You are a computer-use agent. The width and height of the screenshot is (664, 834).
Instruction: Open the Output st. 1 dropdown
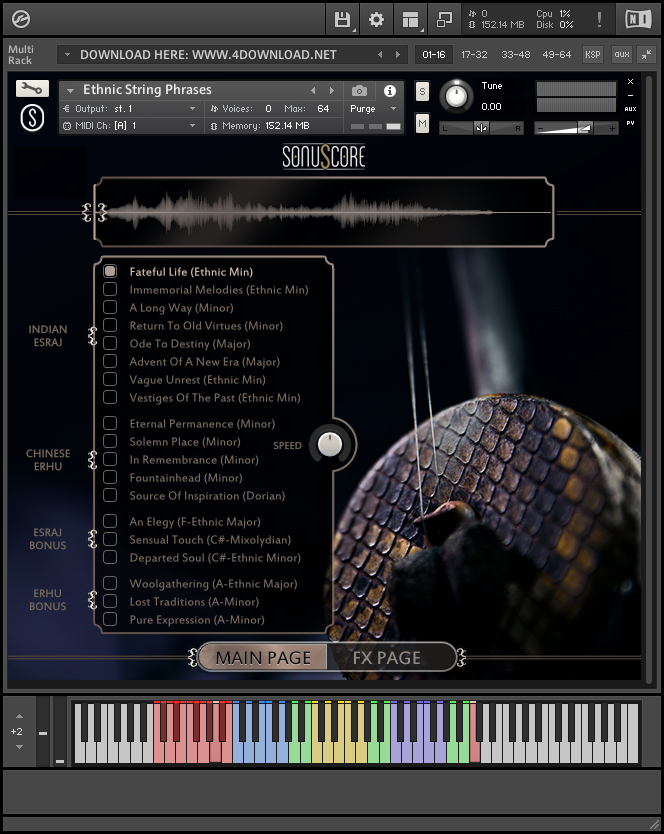[130, 109]
